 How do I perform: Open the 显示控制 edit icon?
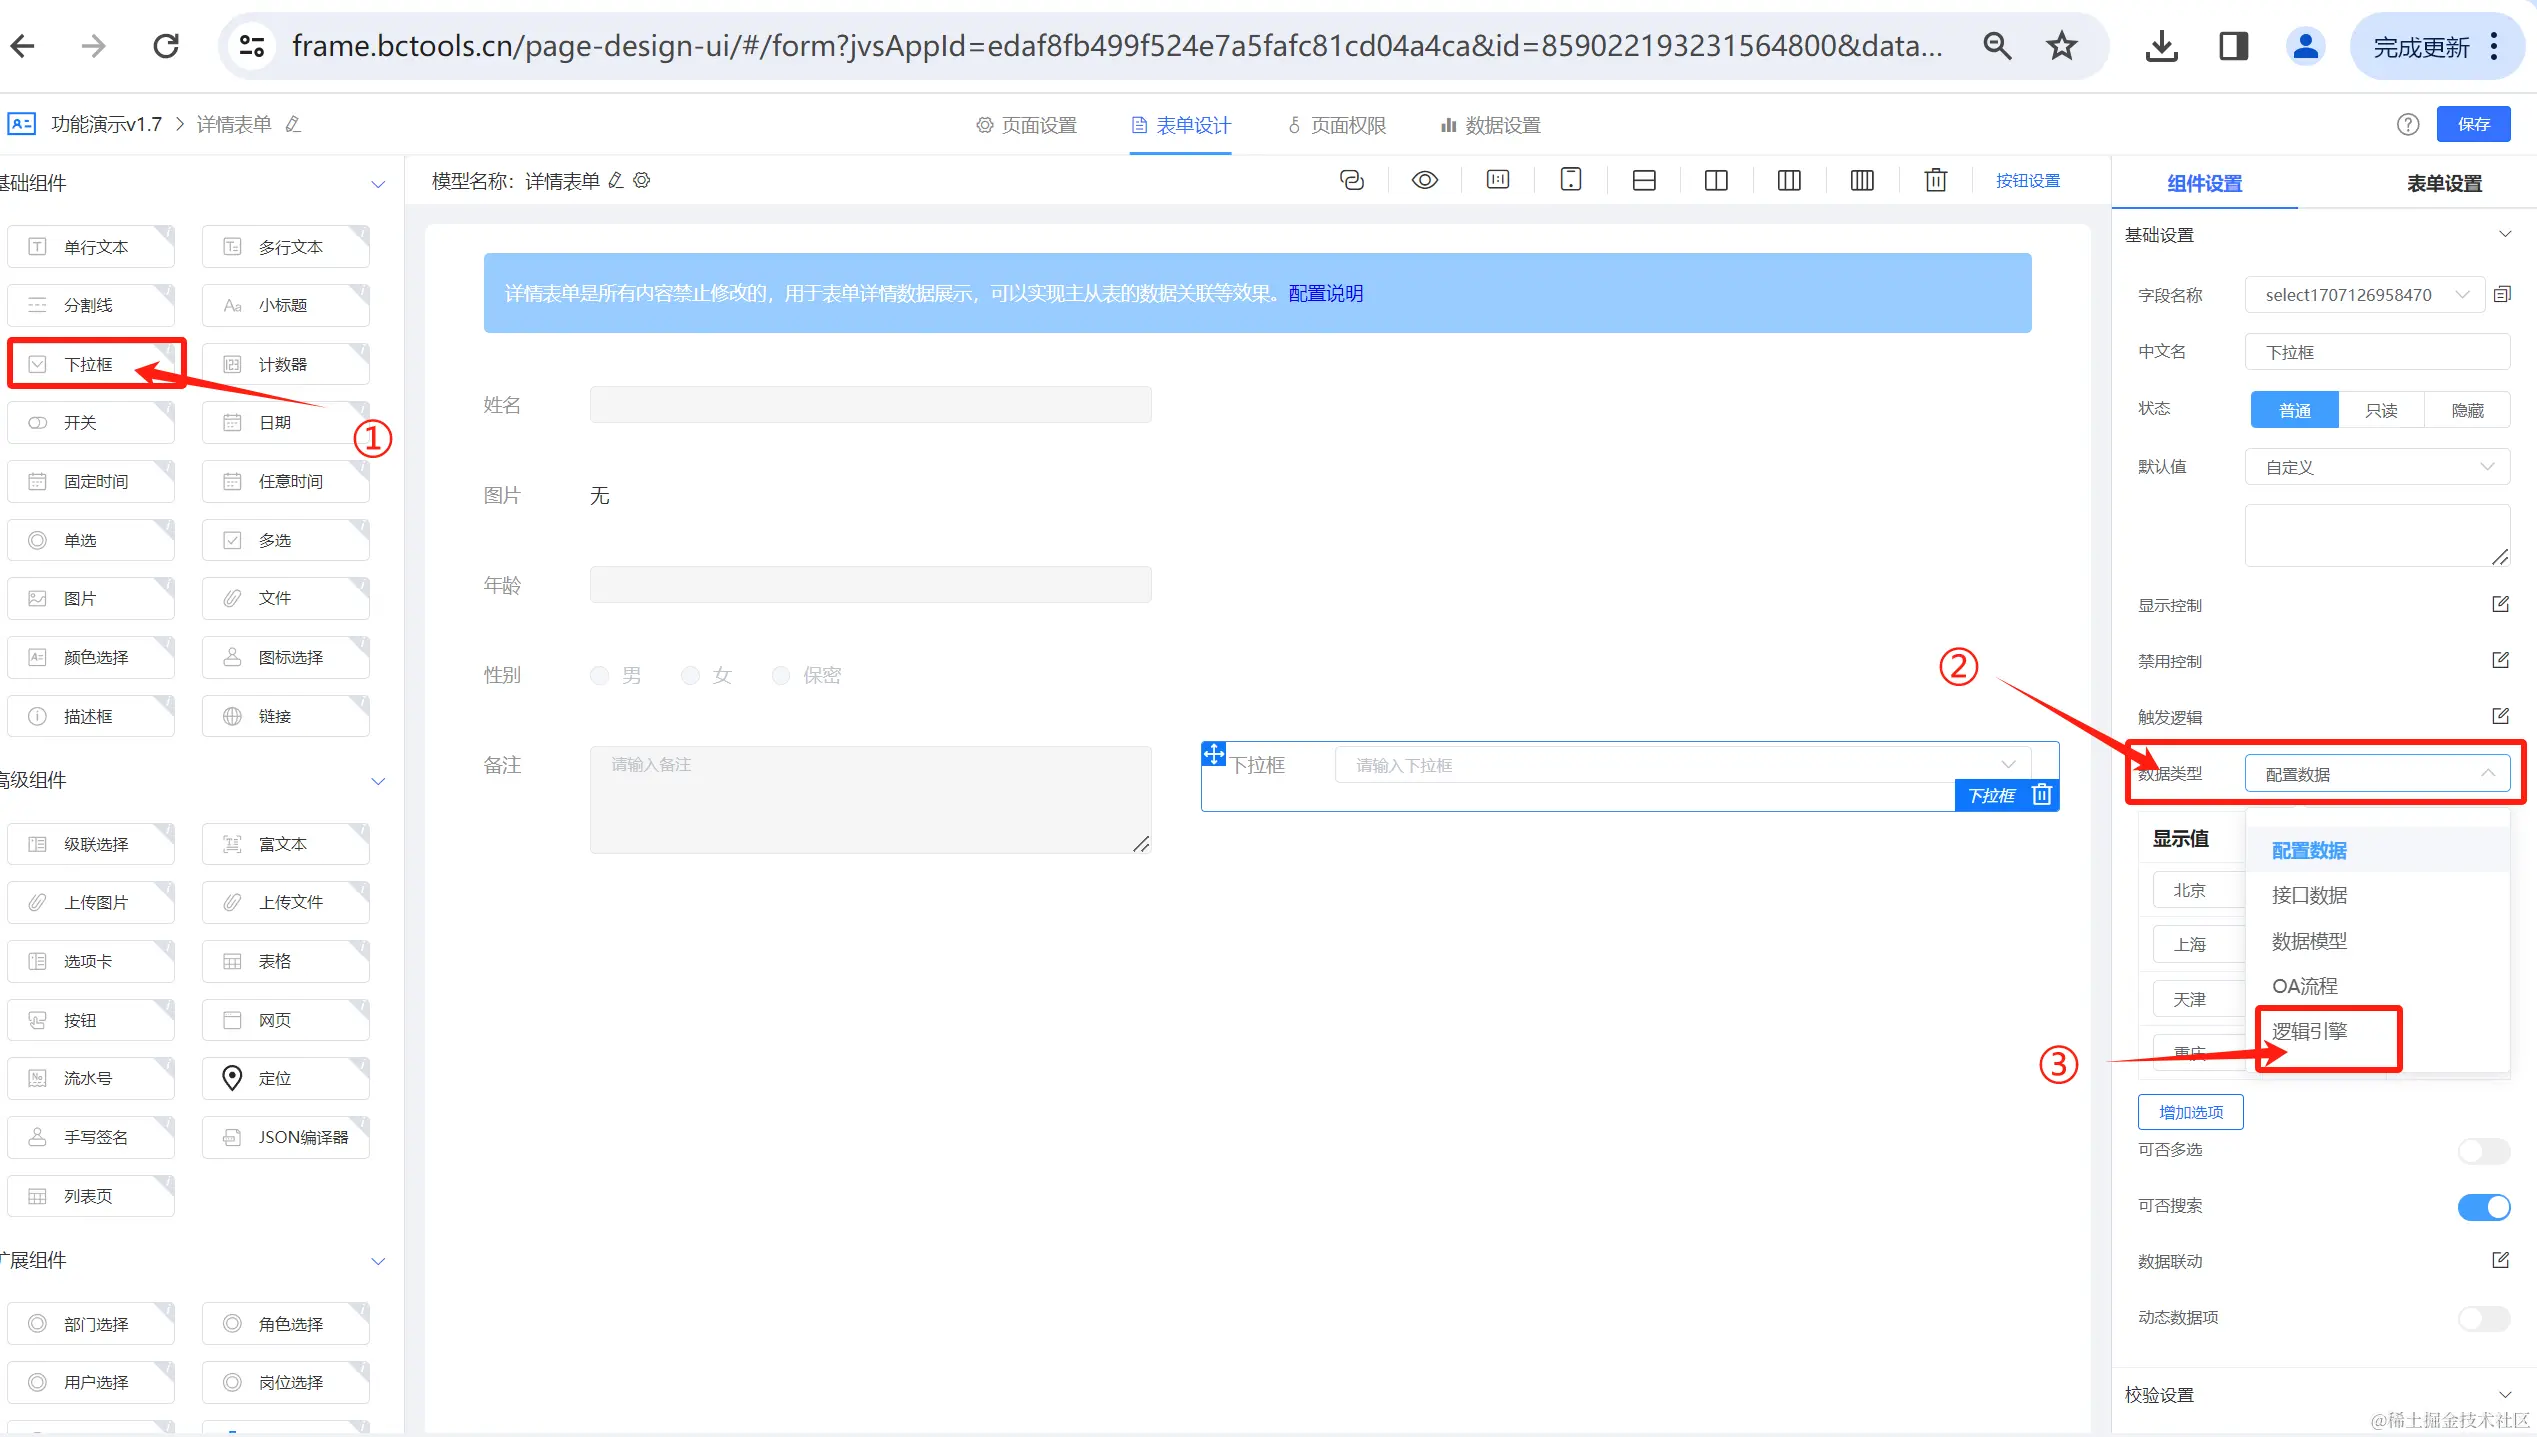[x=2500, y=604]
